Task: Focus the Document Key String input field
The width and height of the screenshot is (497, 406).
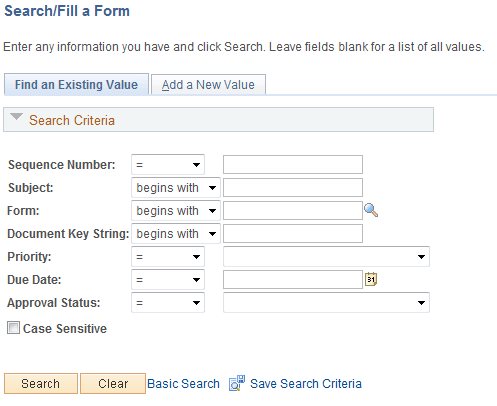Action: tap(293, 233)
